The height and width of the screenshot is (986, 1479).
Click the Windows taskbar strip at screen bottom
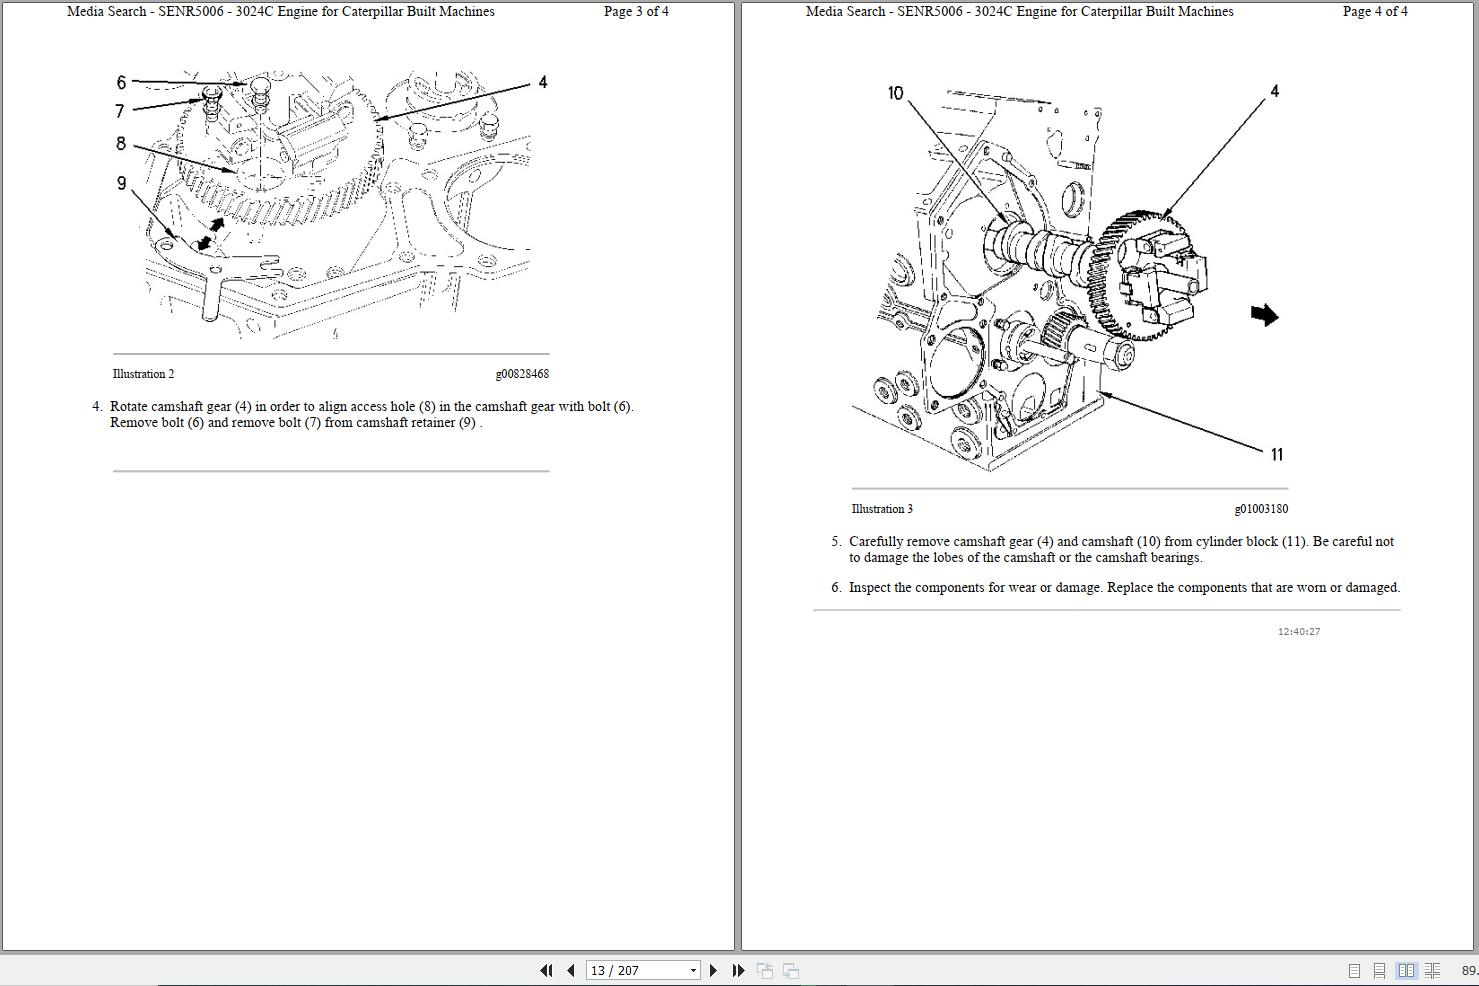(740, 984)
